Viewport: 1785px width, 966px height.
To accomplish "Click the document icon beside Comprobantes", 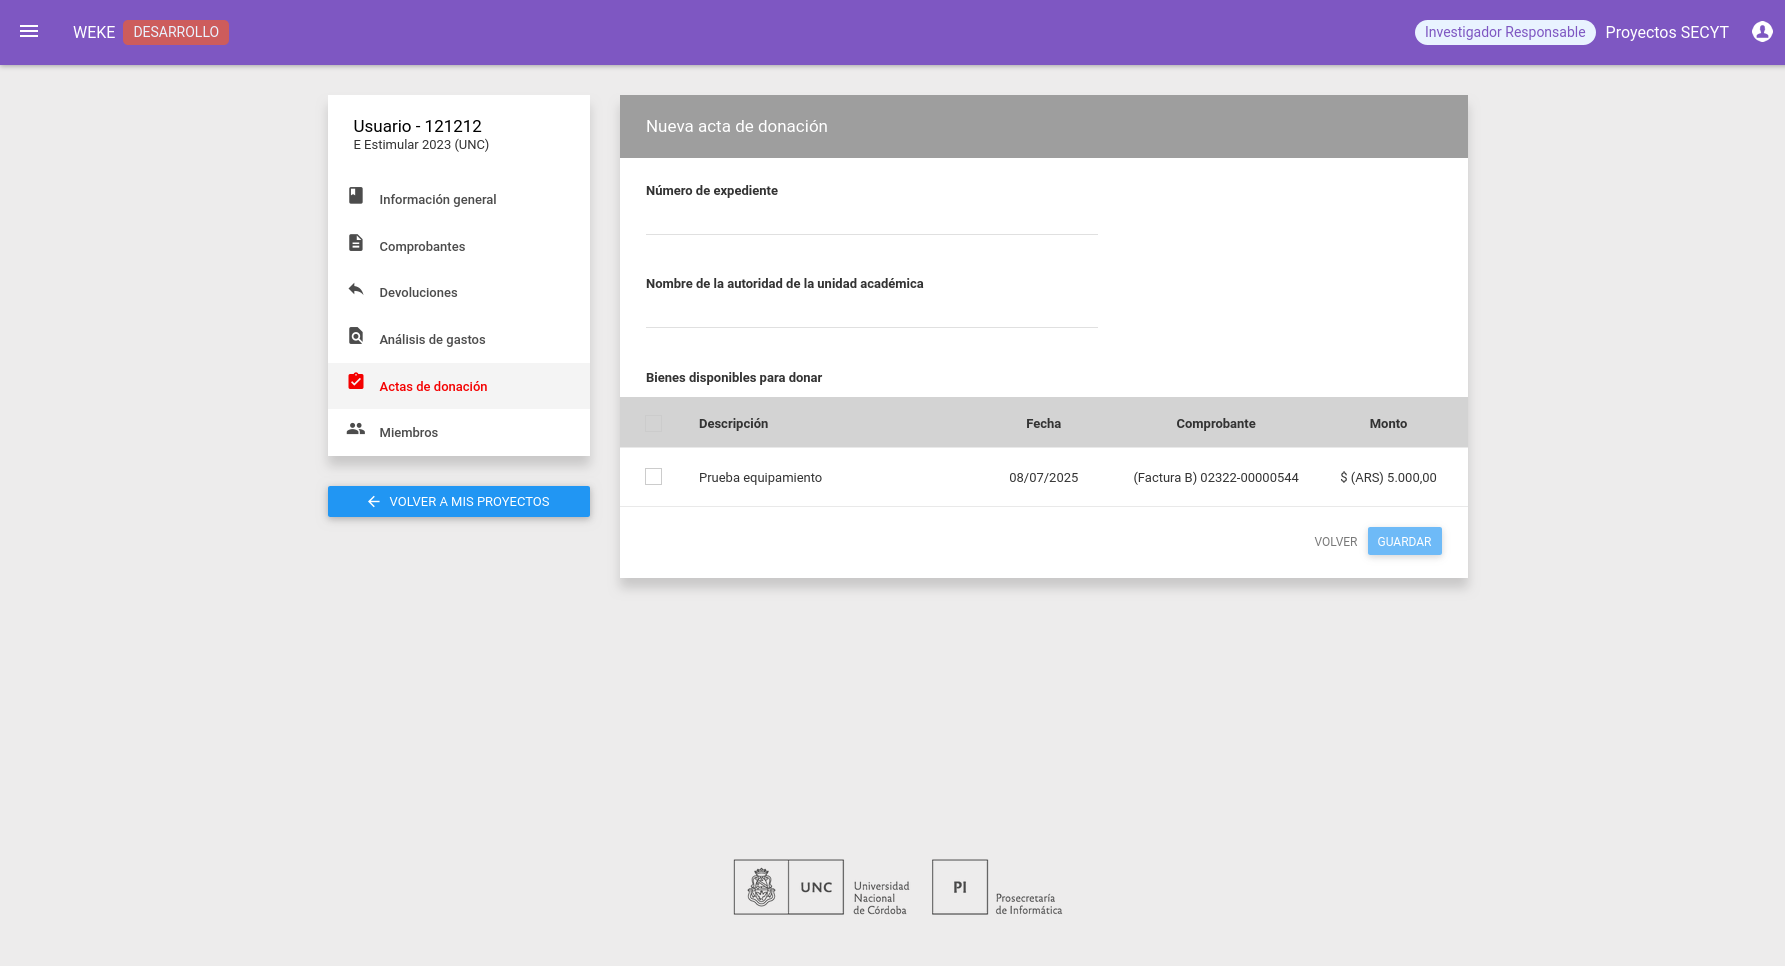I will [356, 243].
